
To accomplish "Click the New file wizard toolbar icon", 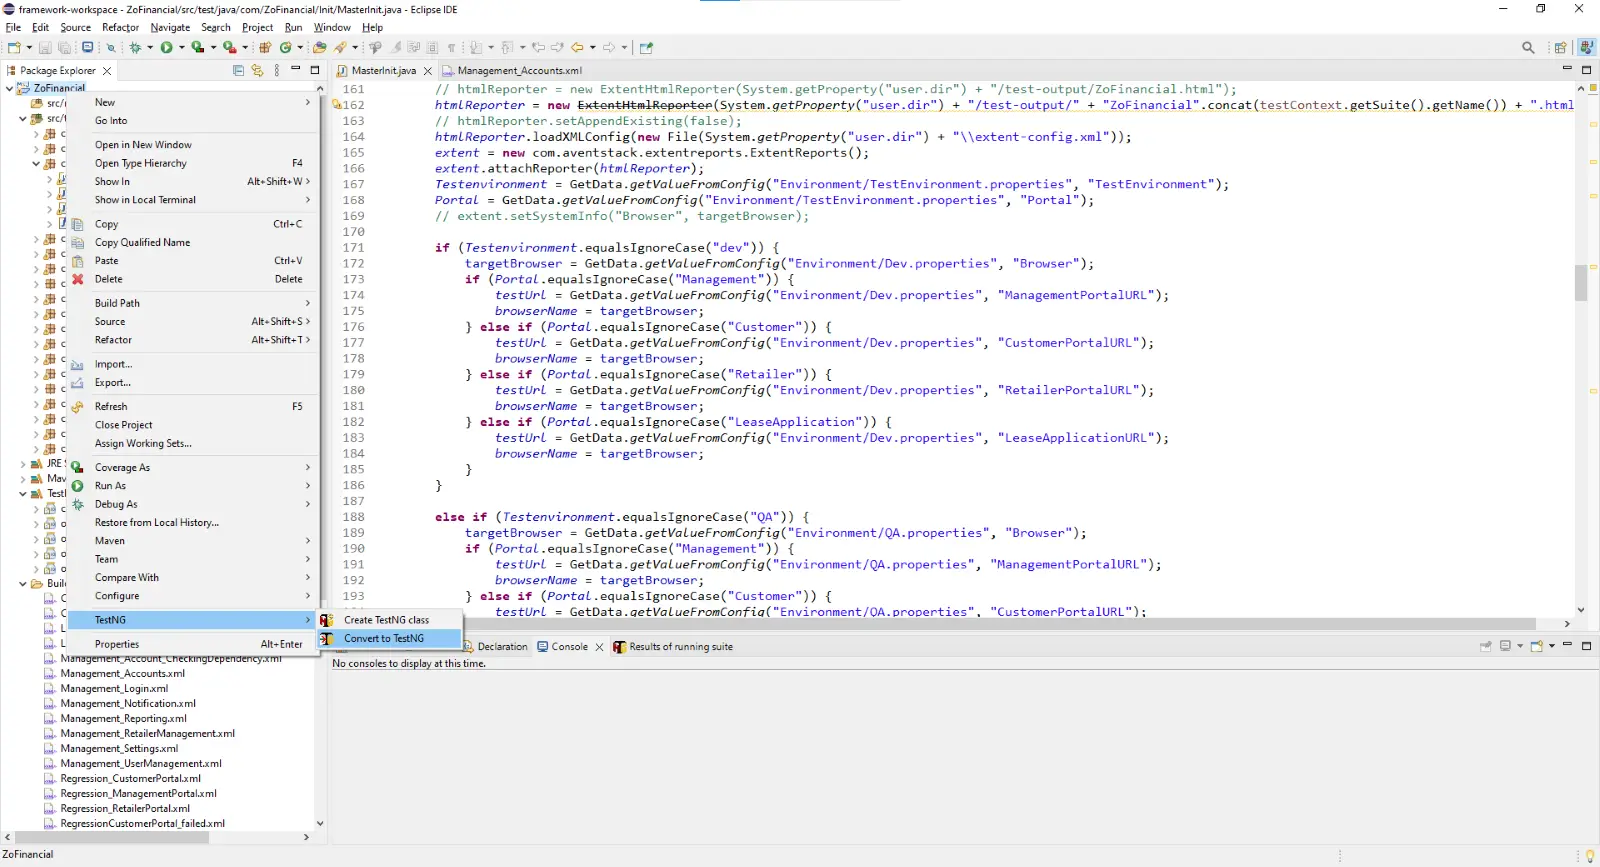I will click(14, 47).
